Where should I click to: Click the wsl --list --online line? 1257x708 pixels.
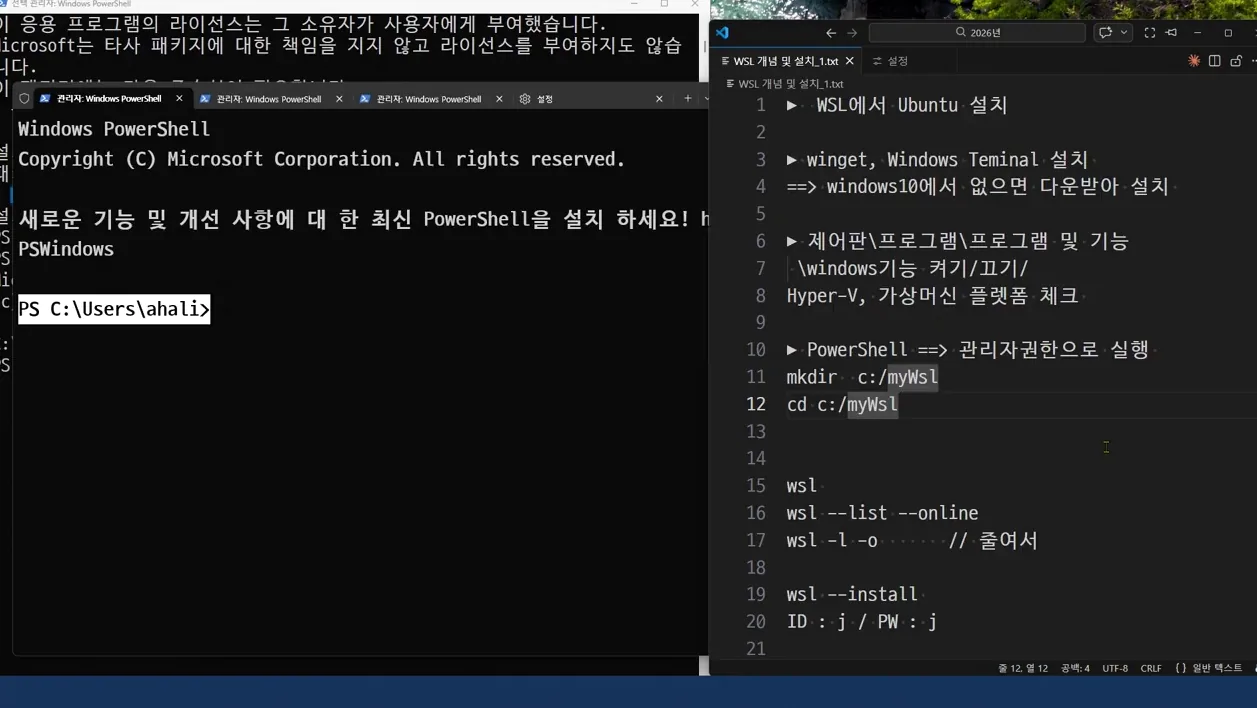882,513
